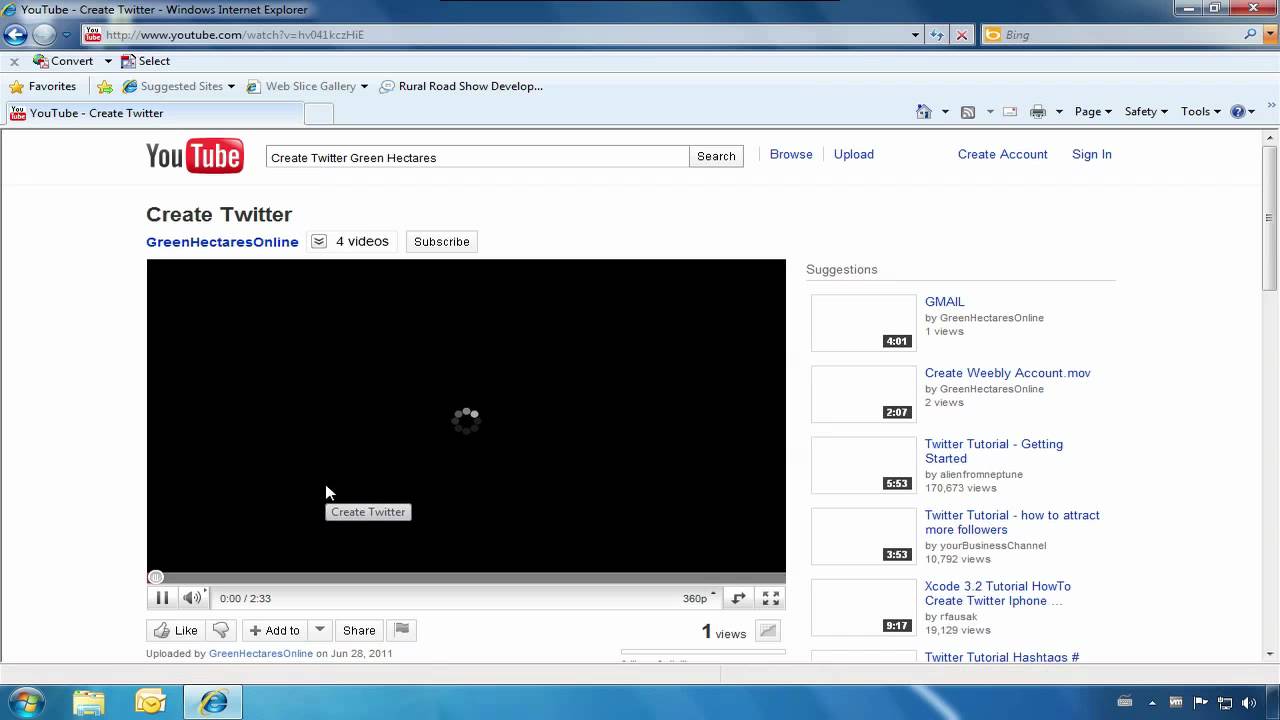Open the 360p quality menu
The width and height of the screenshot is (1280, 720).
(699, 598)
